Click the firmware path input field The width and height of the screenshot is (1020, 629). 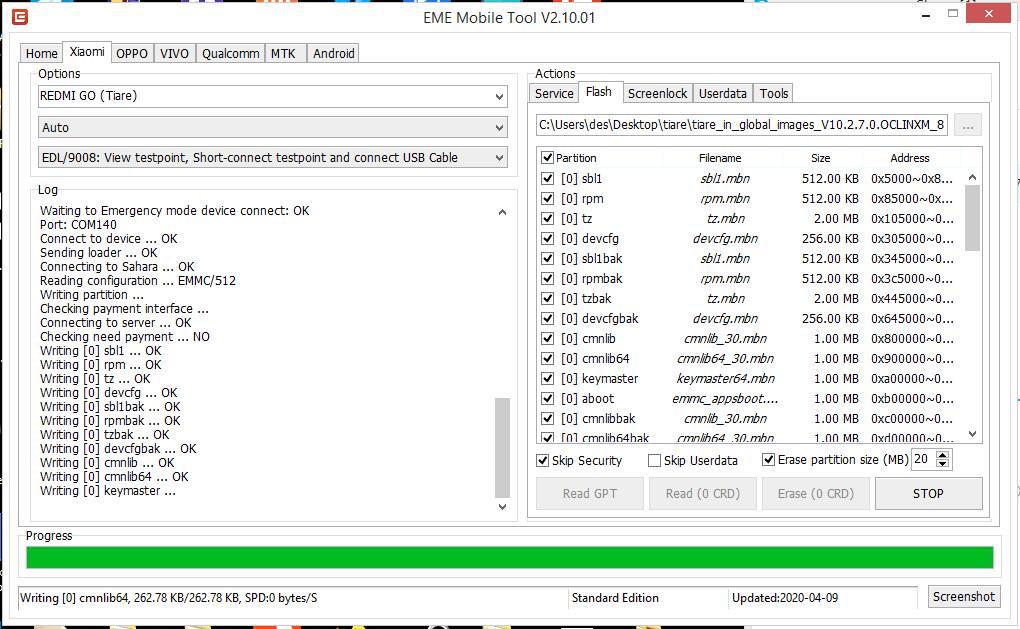click(x=742, y=125)
